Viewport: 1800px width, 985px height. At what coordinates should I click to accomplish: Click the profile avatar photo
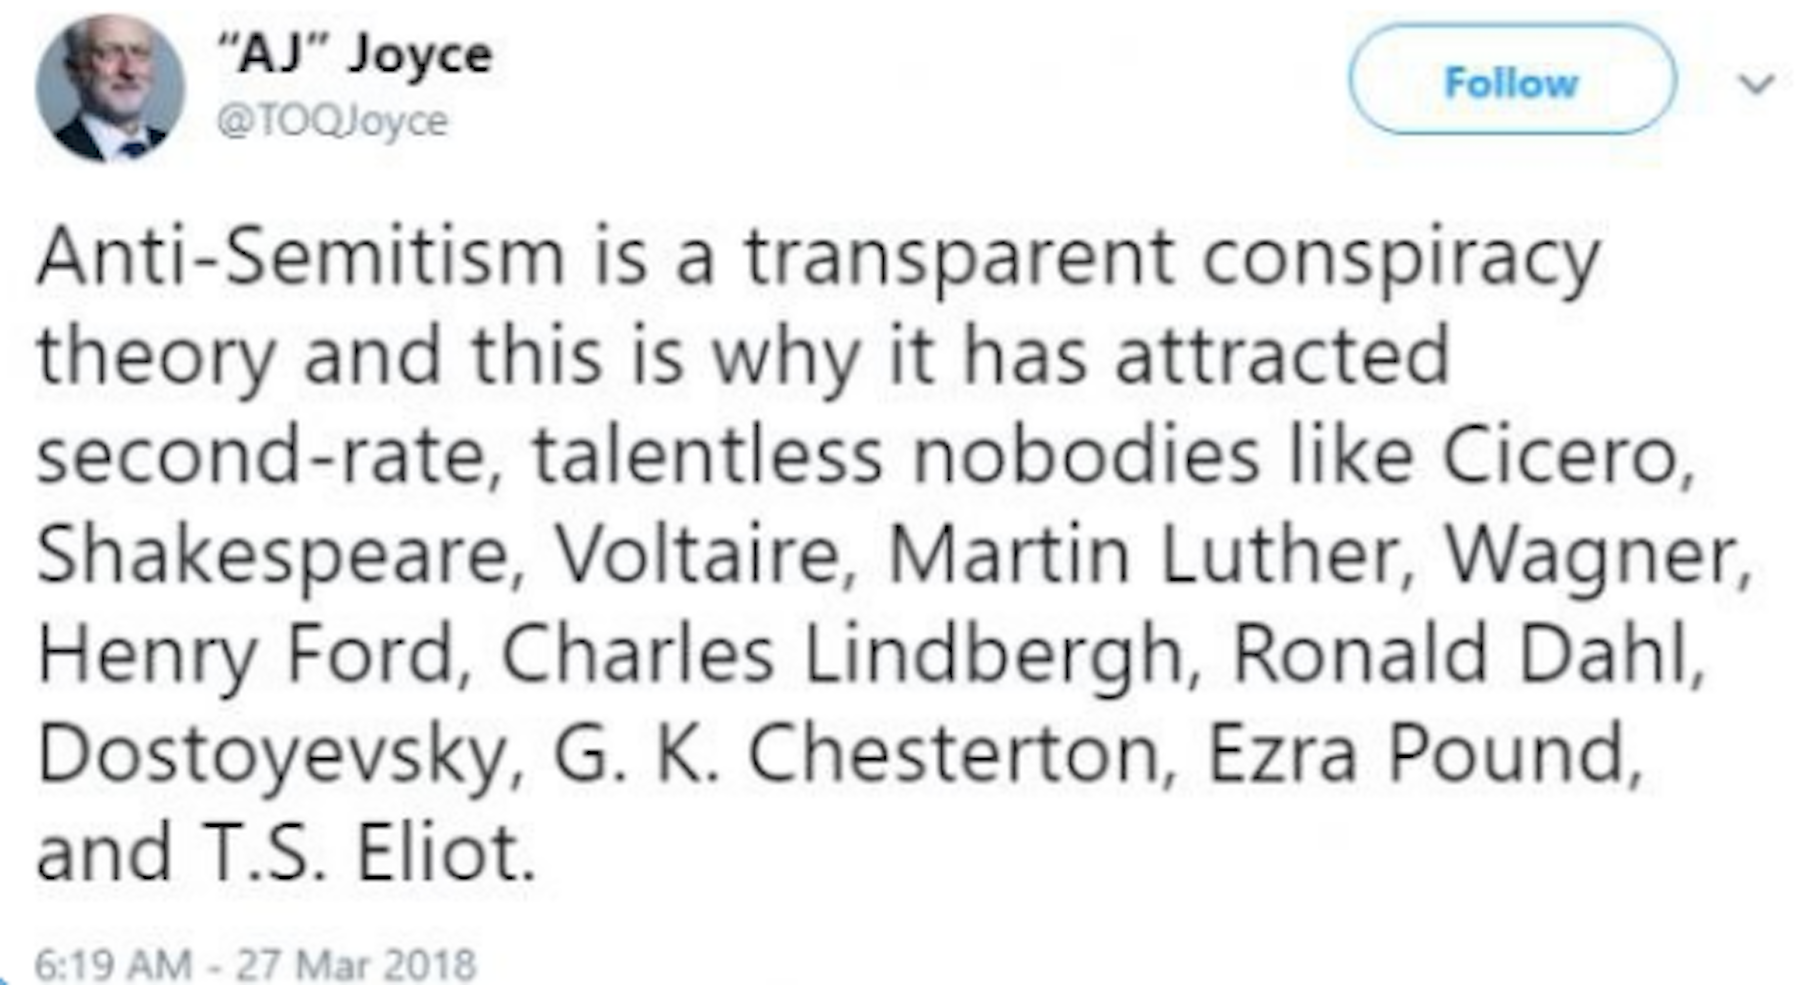pyautogui.click(x=110, y=87)
